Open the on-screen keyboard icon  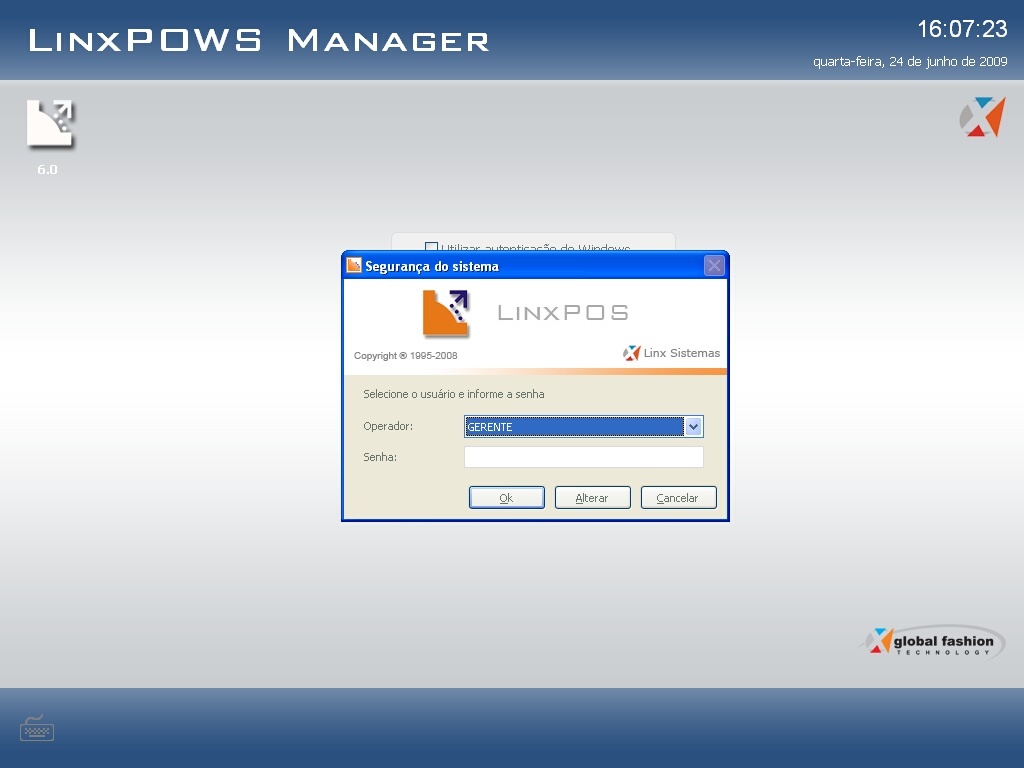click(x=37, y=728)
